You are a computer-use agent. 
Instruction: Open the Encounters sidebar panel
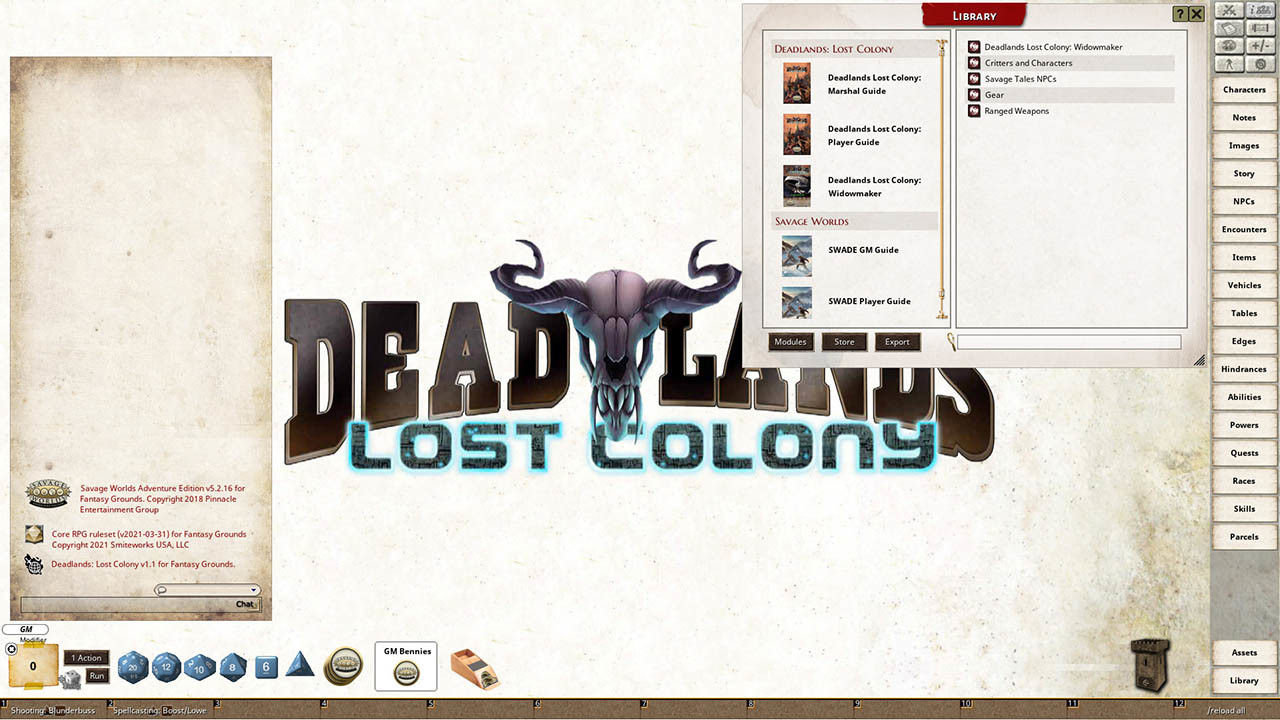[1243, 229]
